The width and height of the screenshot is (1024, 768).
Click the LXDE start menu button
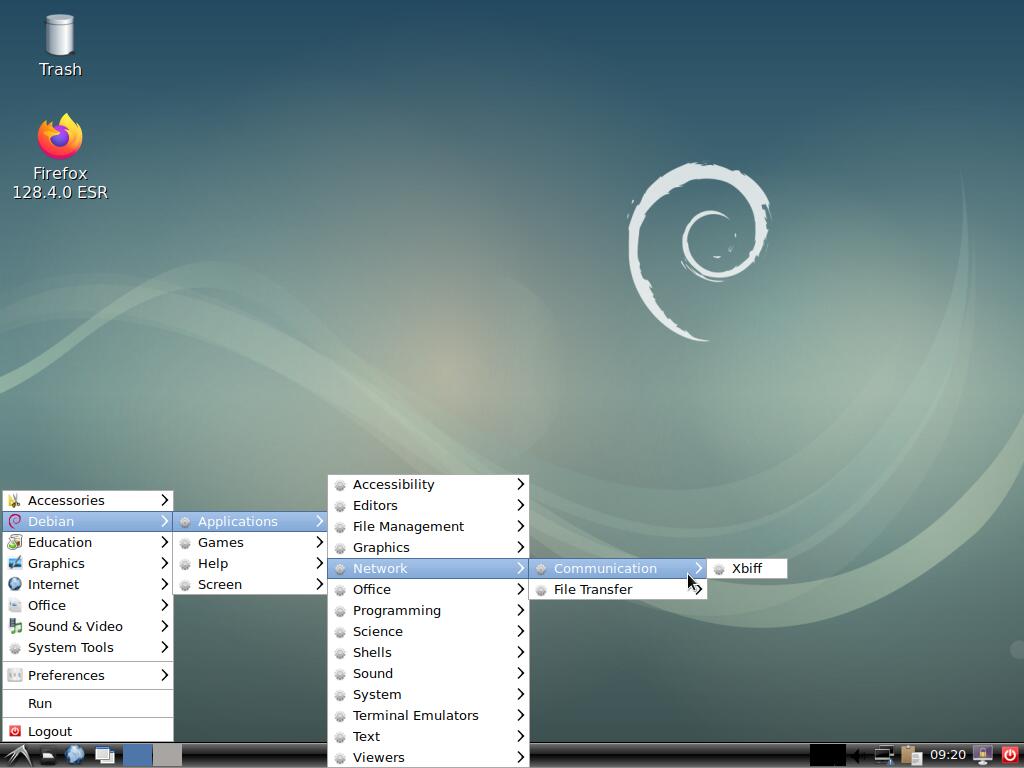17,755
